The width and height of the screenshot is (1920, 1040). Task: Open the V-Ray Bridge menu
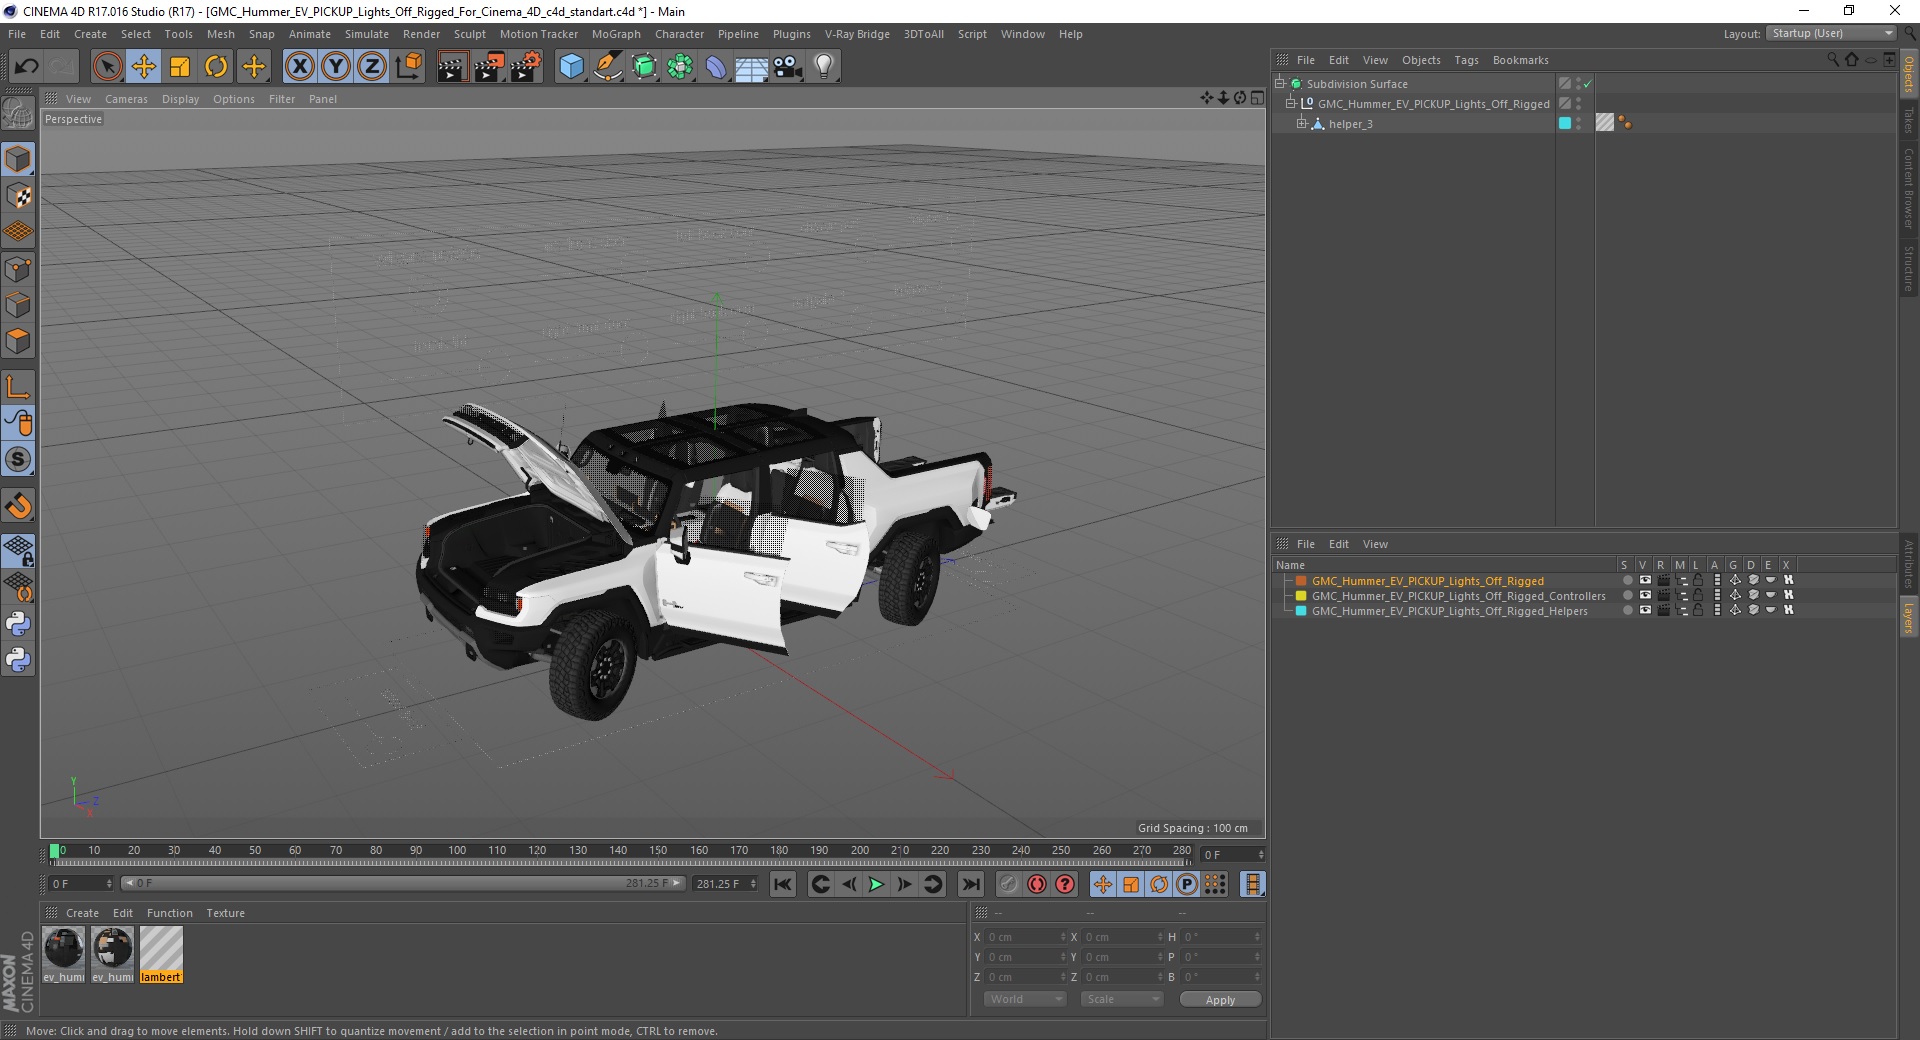857,34
